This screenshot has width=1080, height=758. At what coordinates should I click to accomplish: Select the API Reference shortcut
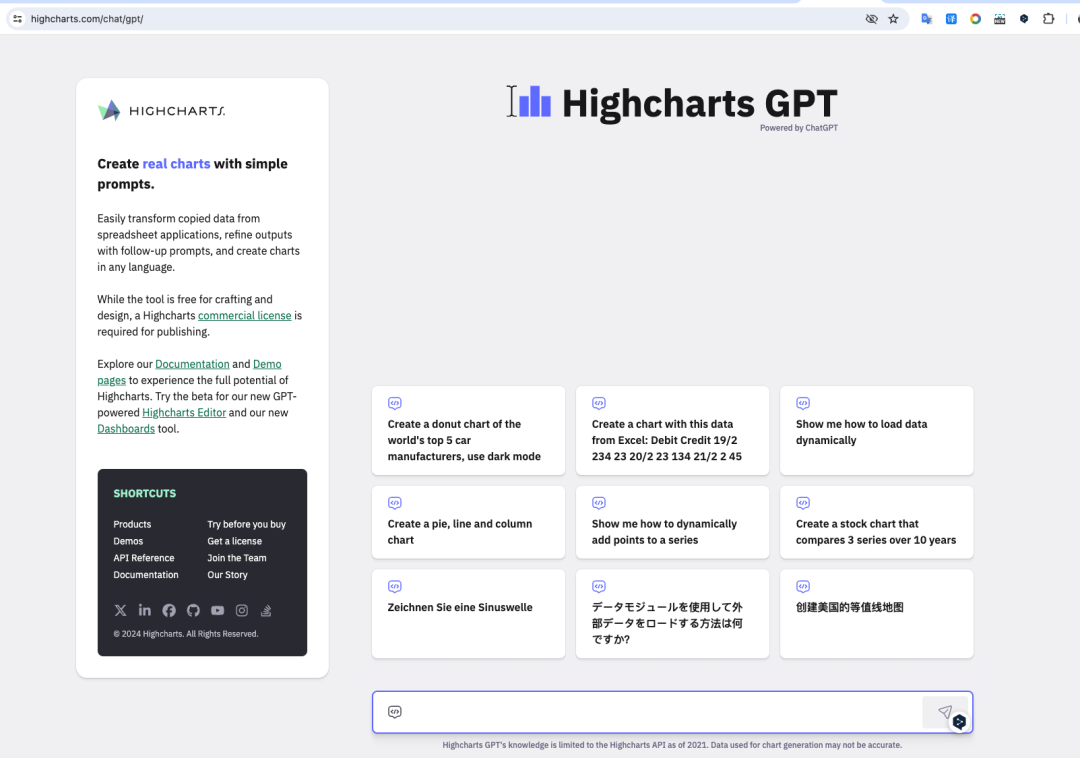pos(143,557)
